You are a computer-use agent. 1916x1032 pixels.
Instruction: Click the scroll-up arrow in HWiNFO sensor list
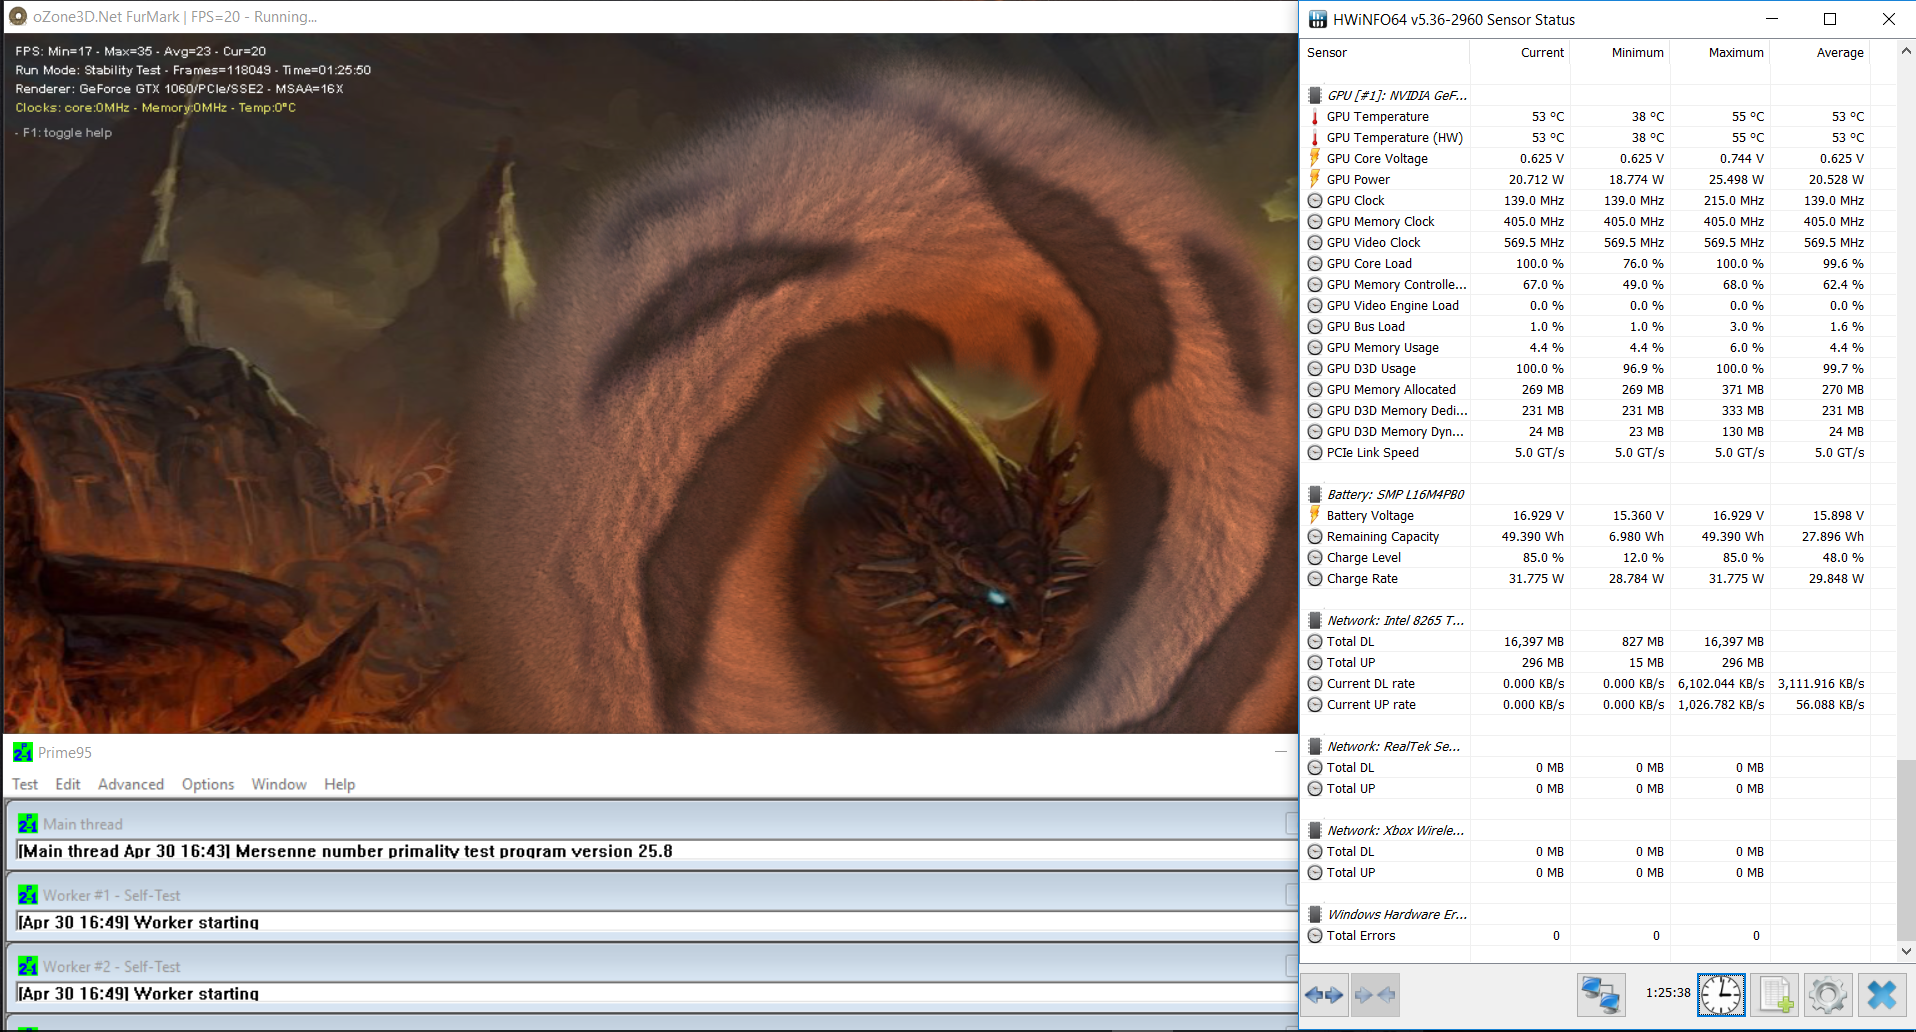(x=1906, y=51)
